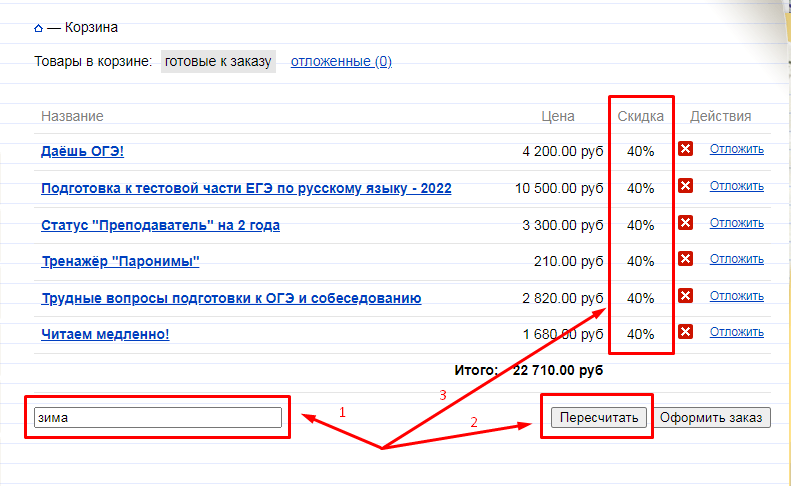This screenshot has height=486, width=791.
Task: Click Отложить for the "Даёшь ОГЭ!" row
Action: [x=736, y=150]
